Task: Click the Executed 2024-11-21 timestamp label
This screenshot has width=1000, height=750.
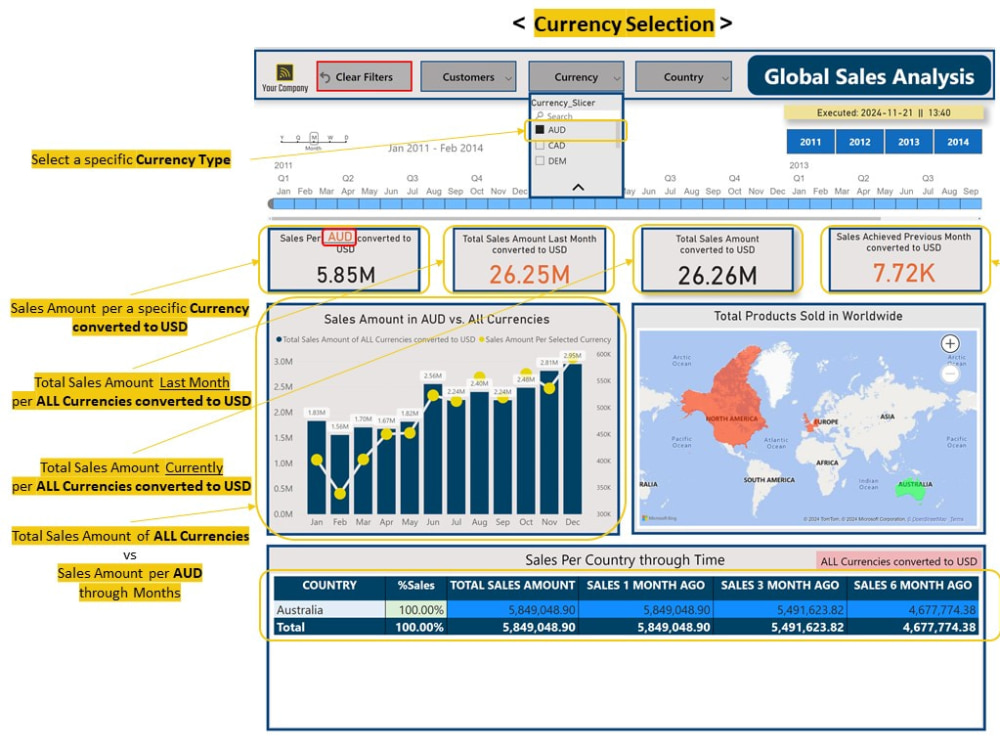Action: click(x=884, y=113)
